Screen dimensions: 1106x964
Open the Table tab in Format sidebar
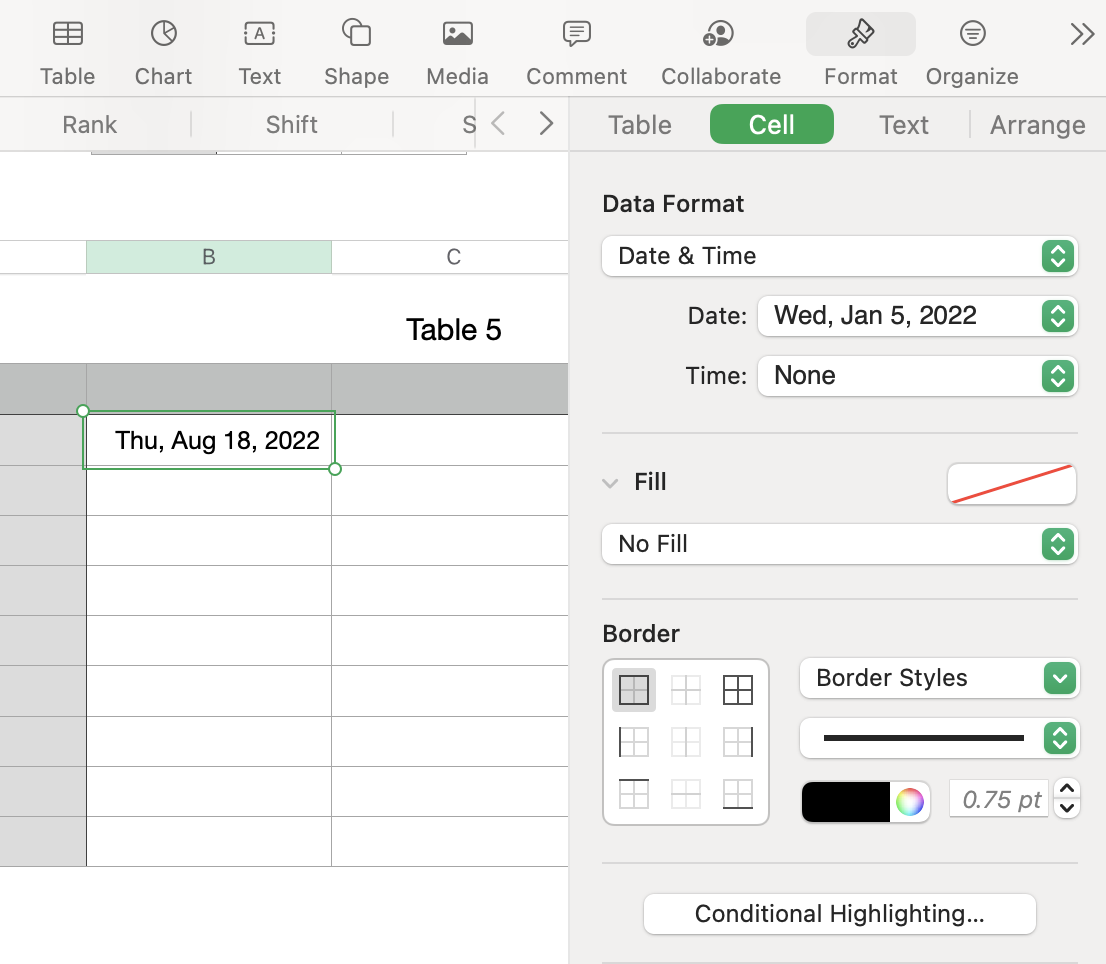click(x=639, y=124)
